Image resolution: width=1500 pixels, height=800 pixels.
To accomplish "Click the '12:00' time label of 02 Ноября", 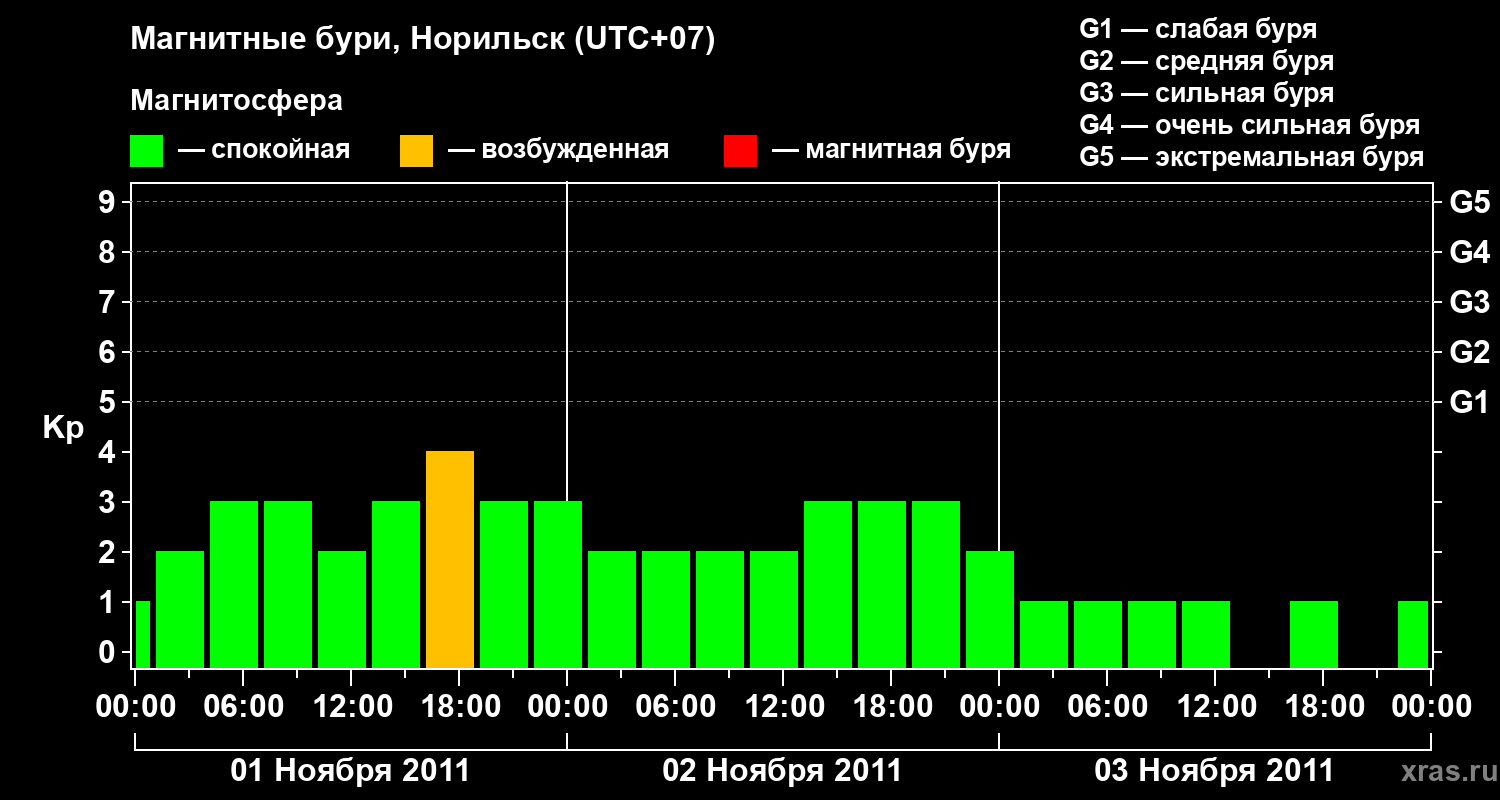I will click(x=783, y=707).
